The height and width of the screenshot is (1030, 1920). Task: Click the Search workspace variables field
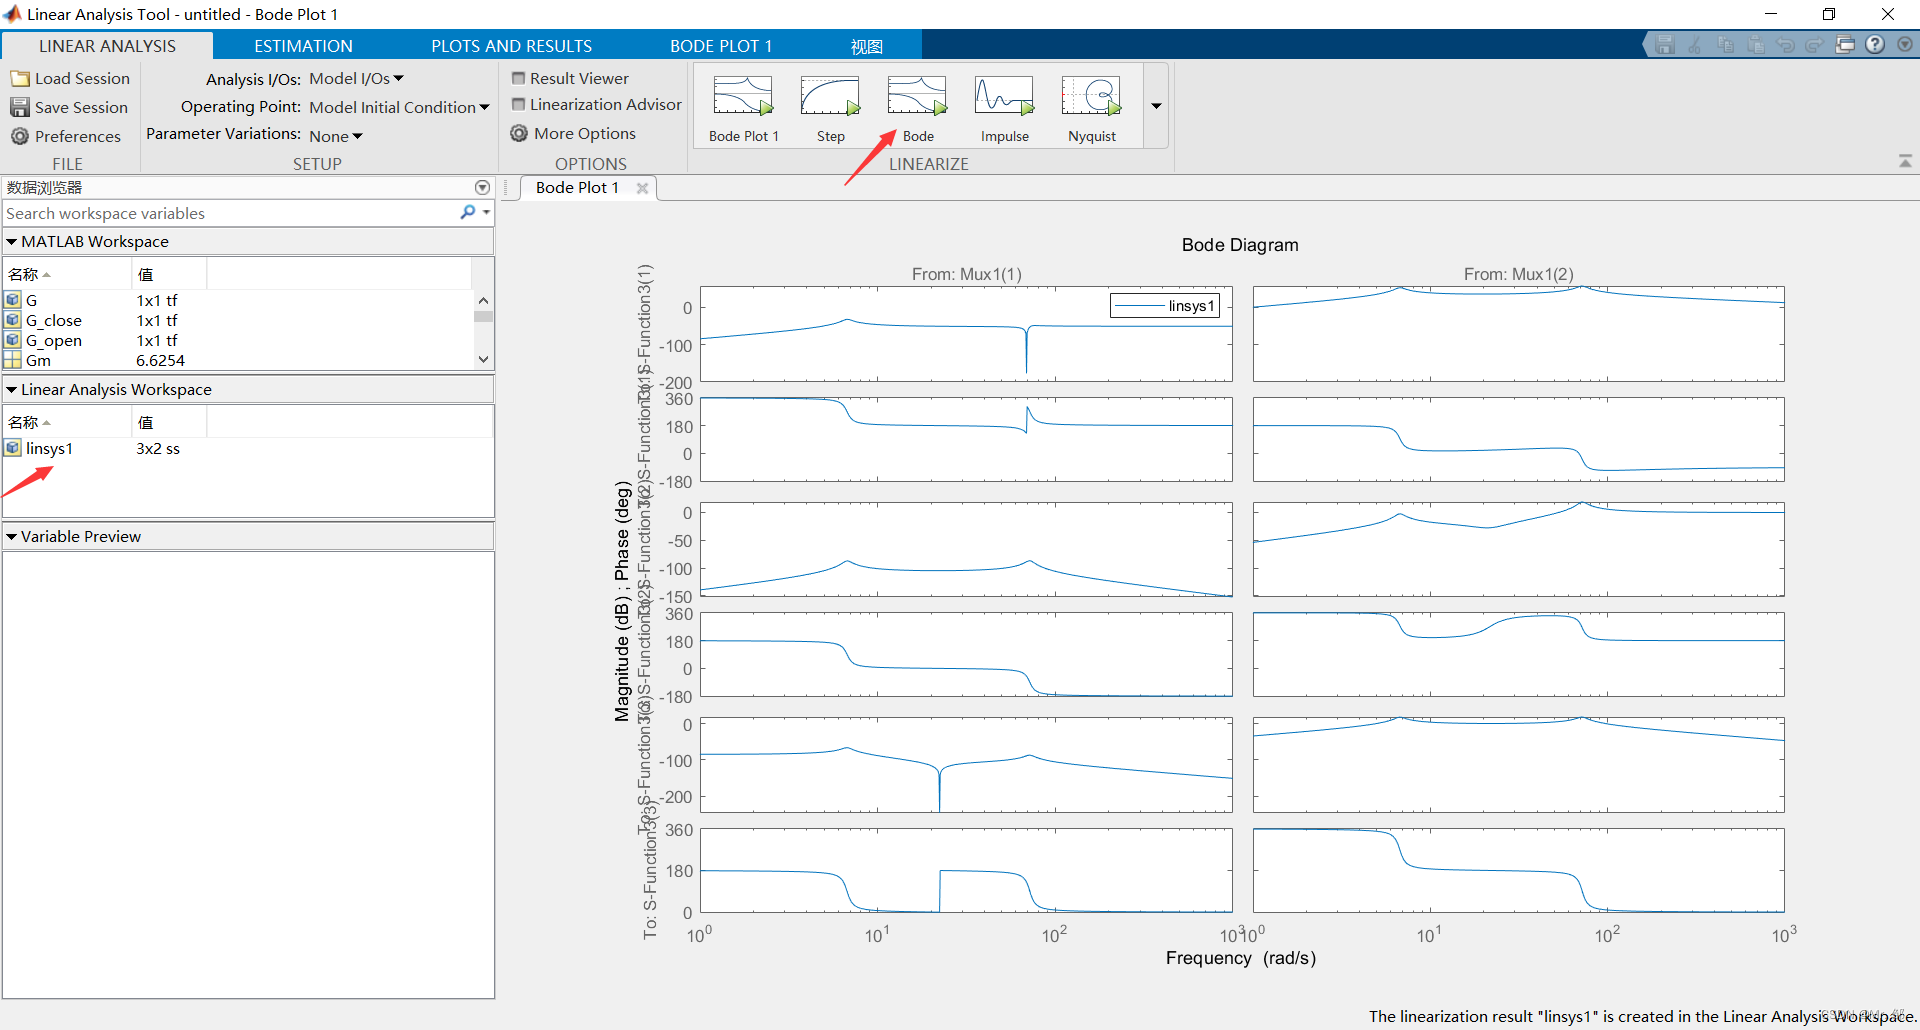[x=230, y=213]
